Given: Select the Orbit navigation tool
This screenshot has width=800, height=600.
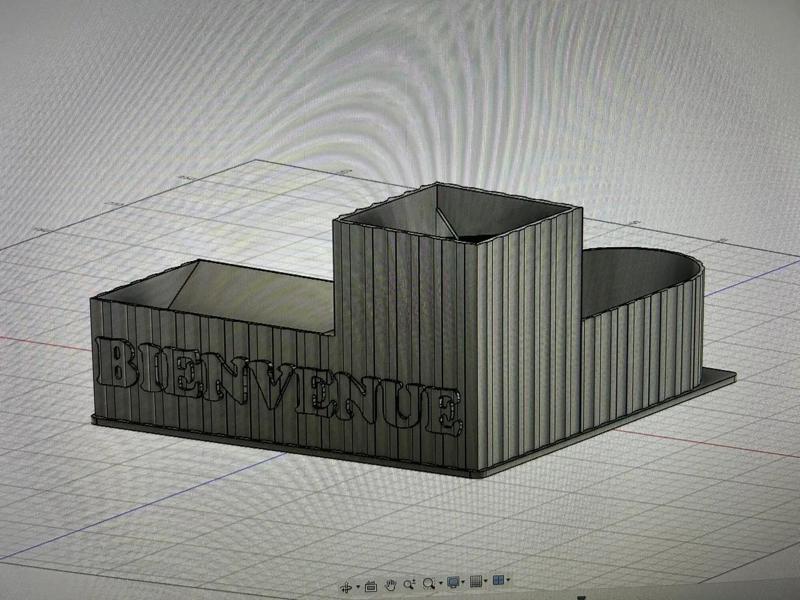Looking at the screenshot, I should click(x=346, y=587).
